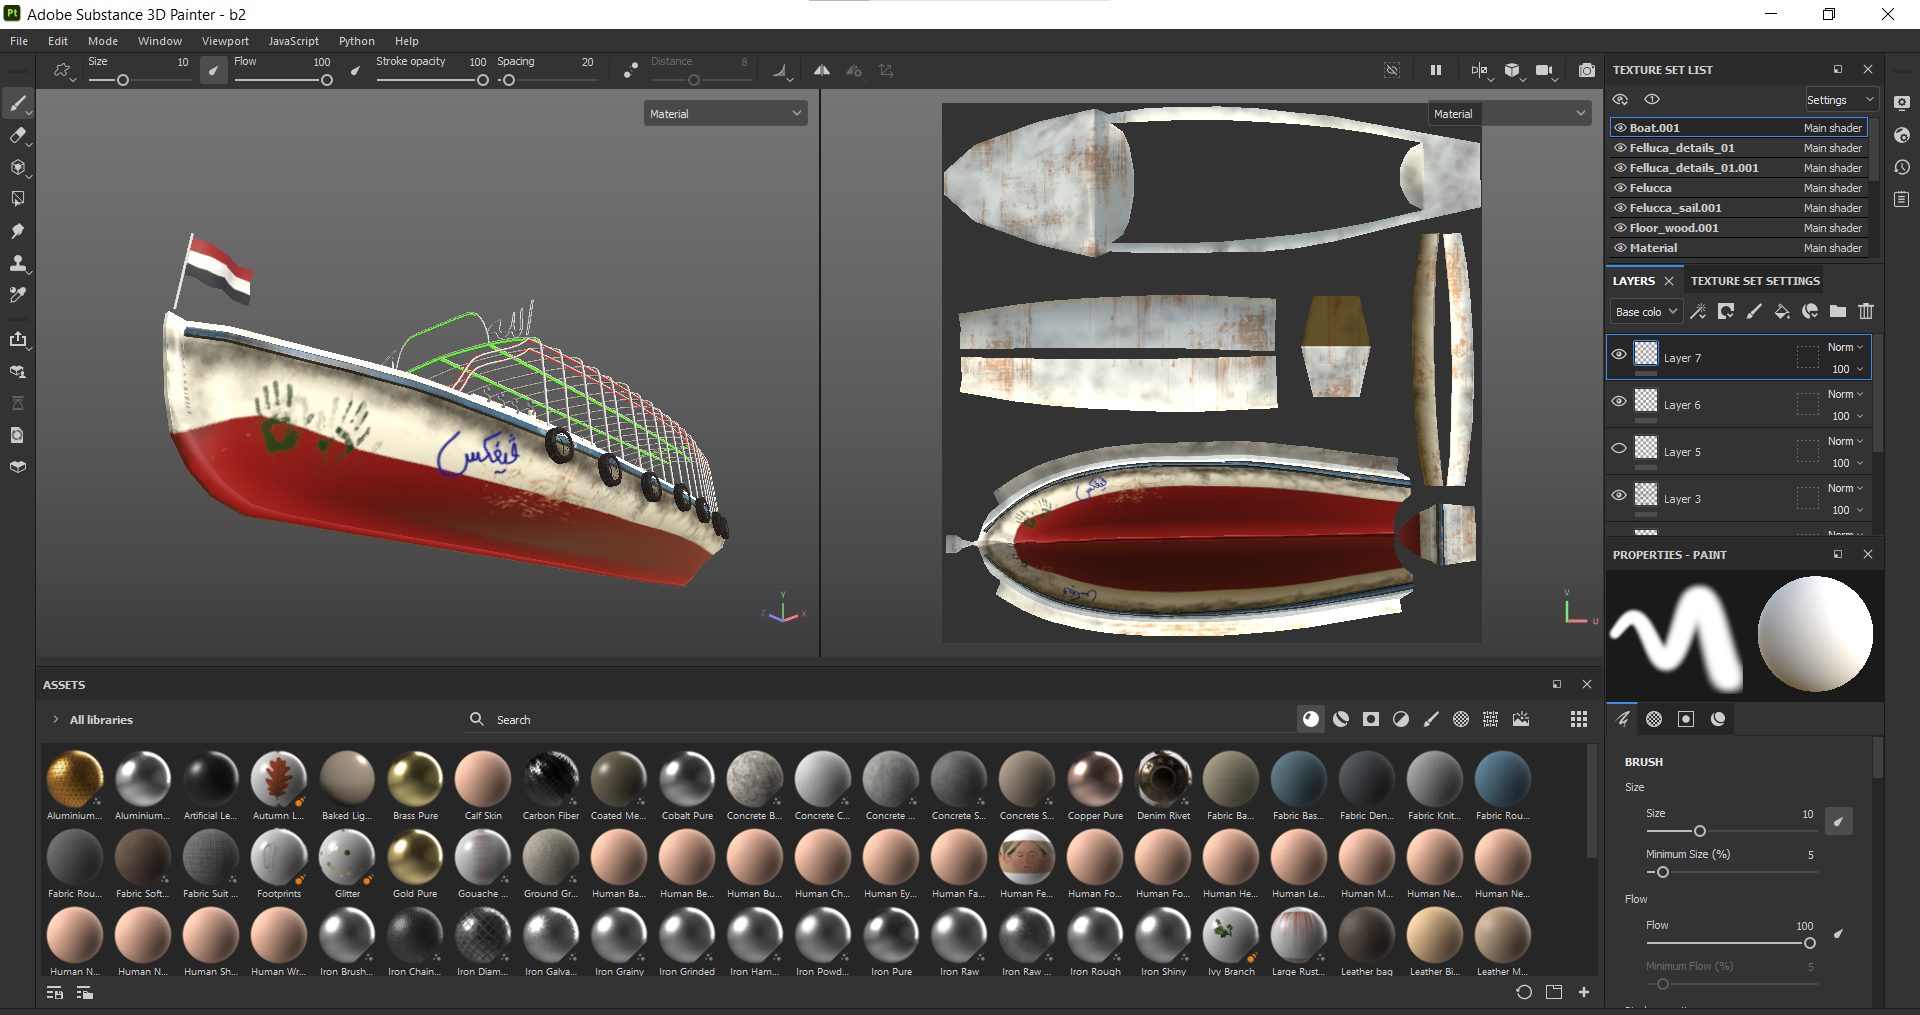This screenshot has width=1920, height=1015.
Task: Open the 2D viewport Material dropdown
Action: tap(1509, 113)
